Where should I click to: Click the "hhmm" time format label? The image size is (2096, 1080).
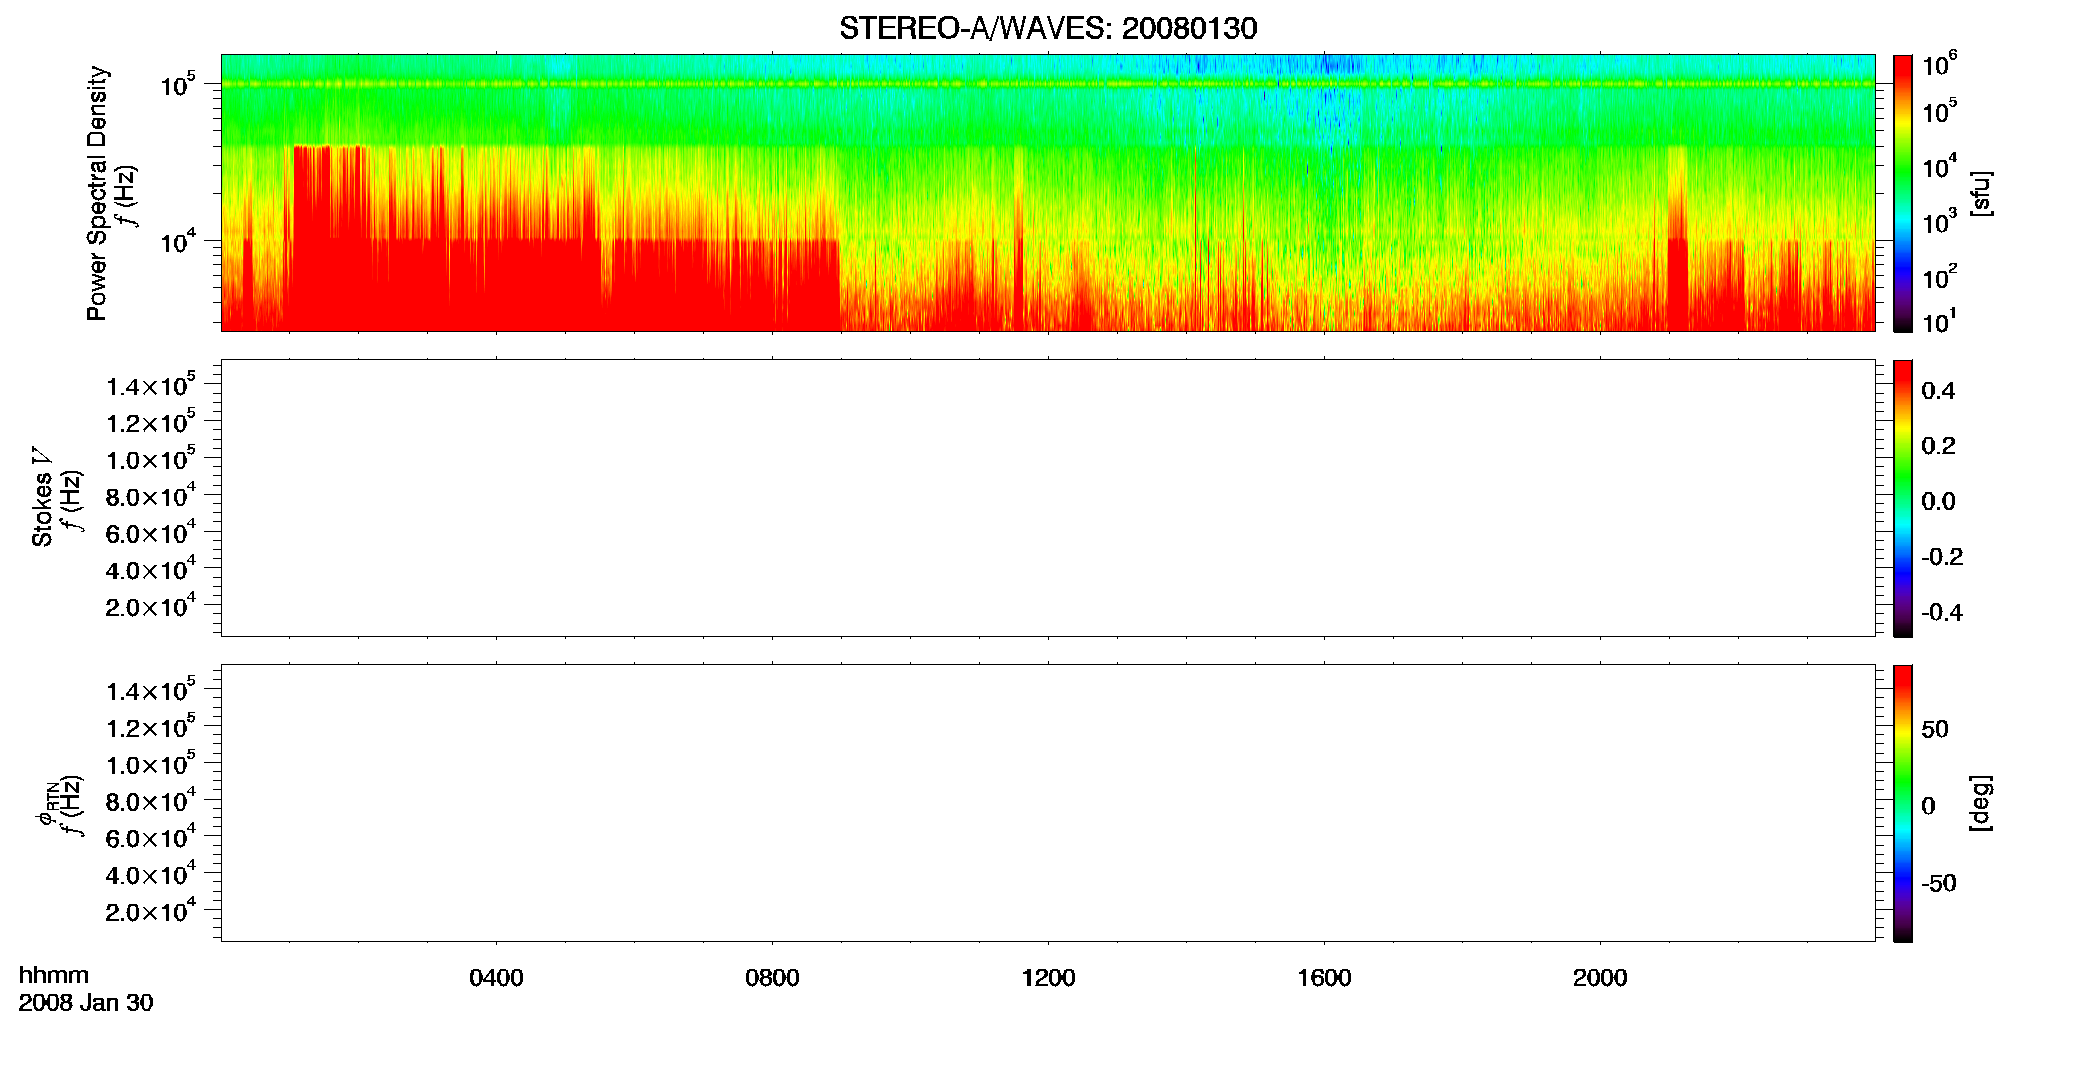pos(54,976)
